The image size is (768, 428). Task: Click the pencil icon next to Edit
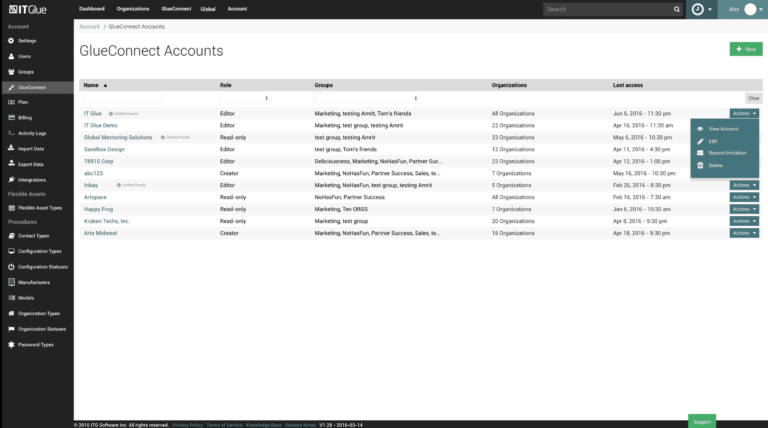pyautogui.click(x=700, y=141)
